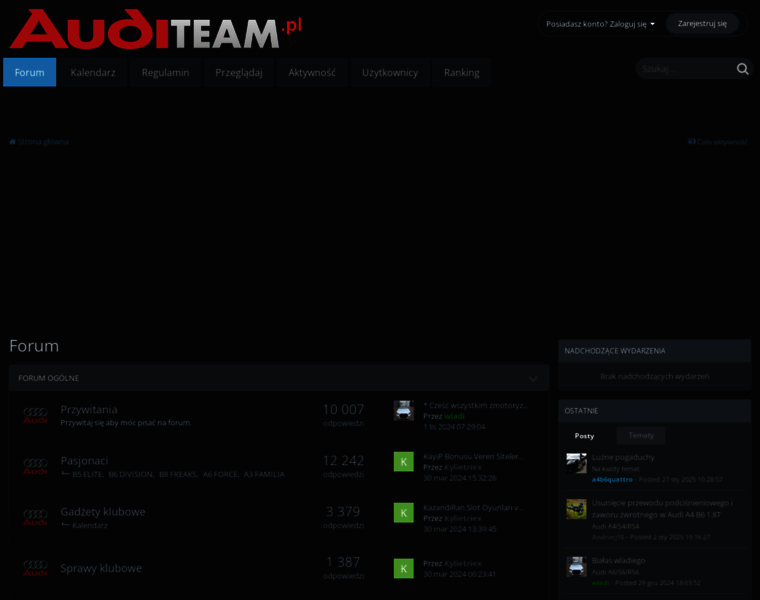
Task: Click the 10 007 odpowiedzi count
Action: 343,414
